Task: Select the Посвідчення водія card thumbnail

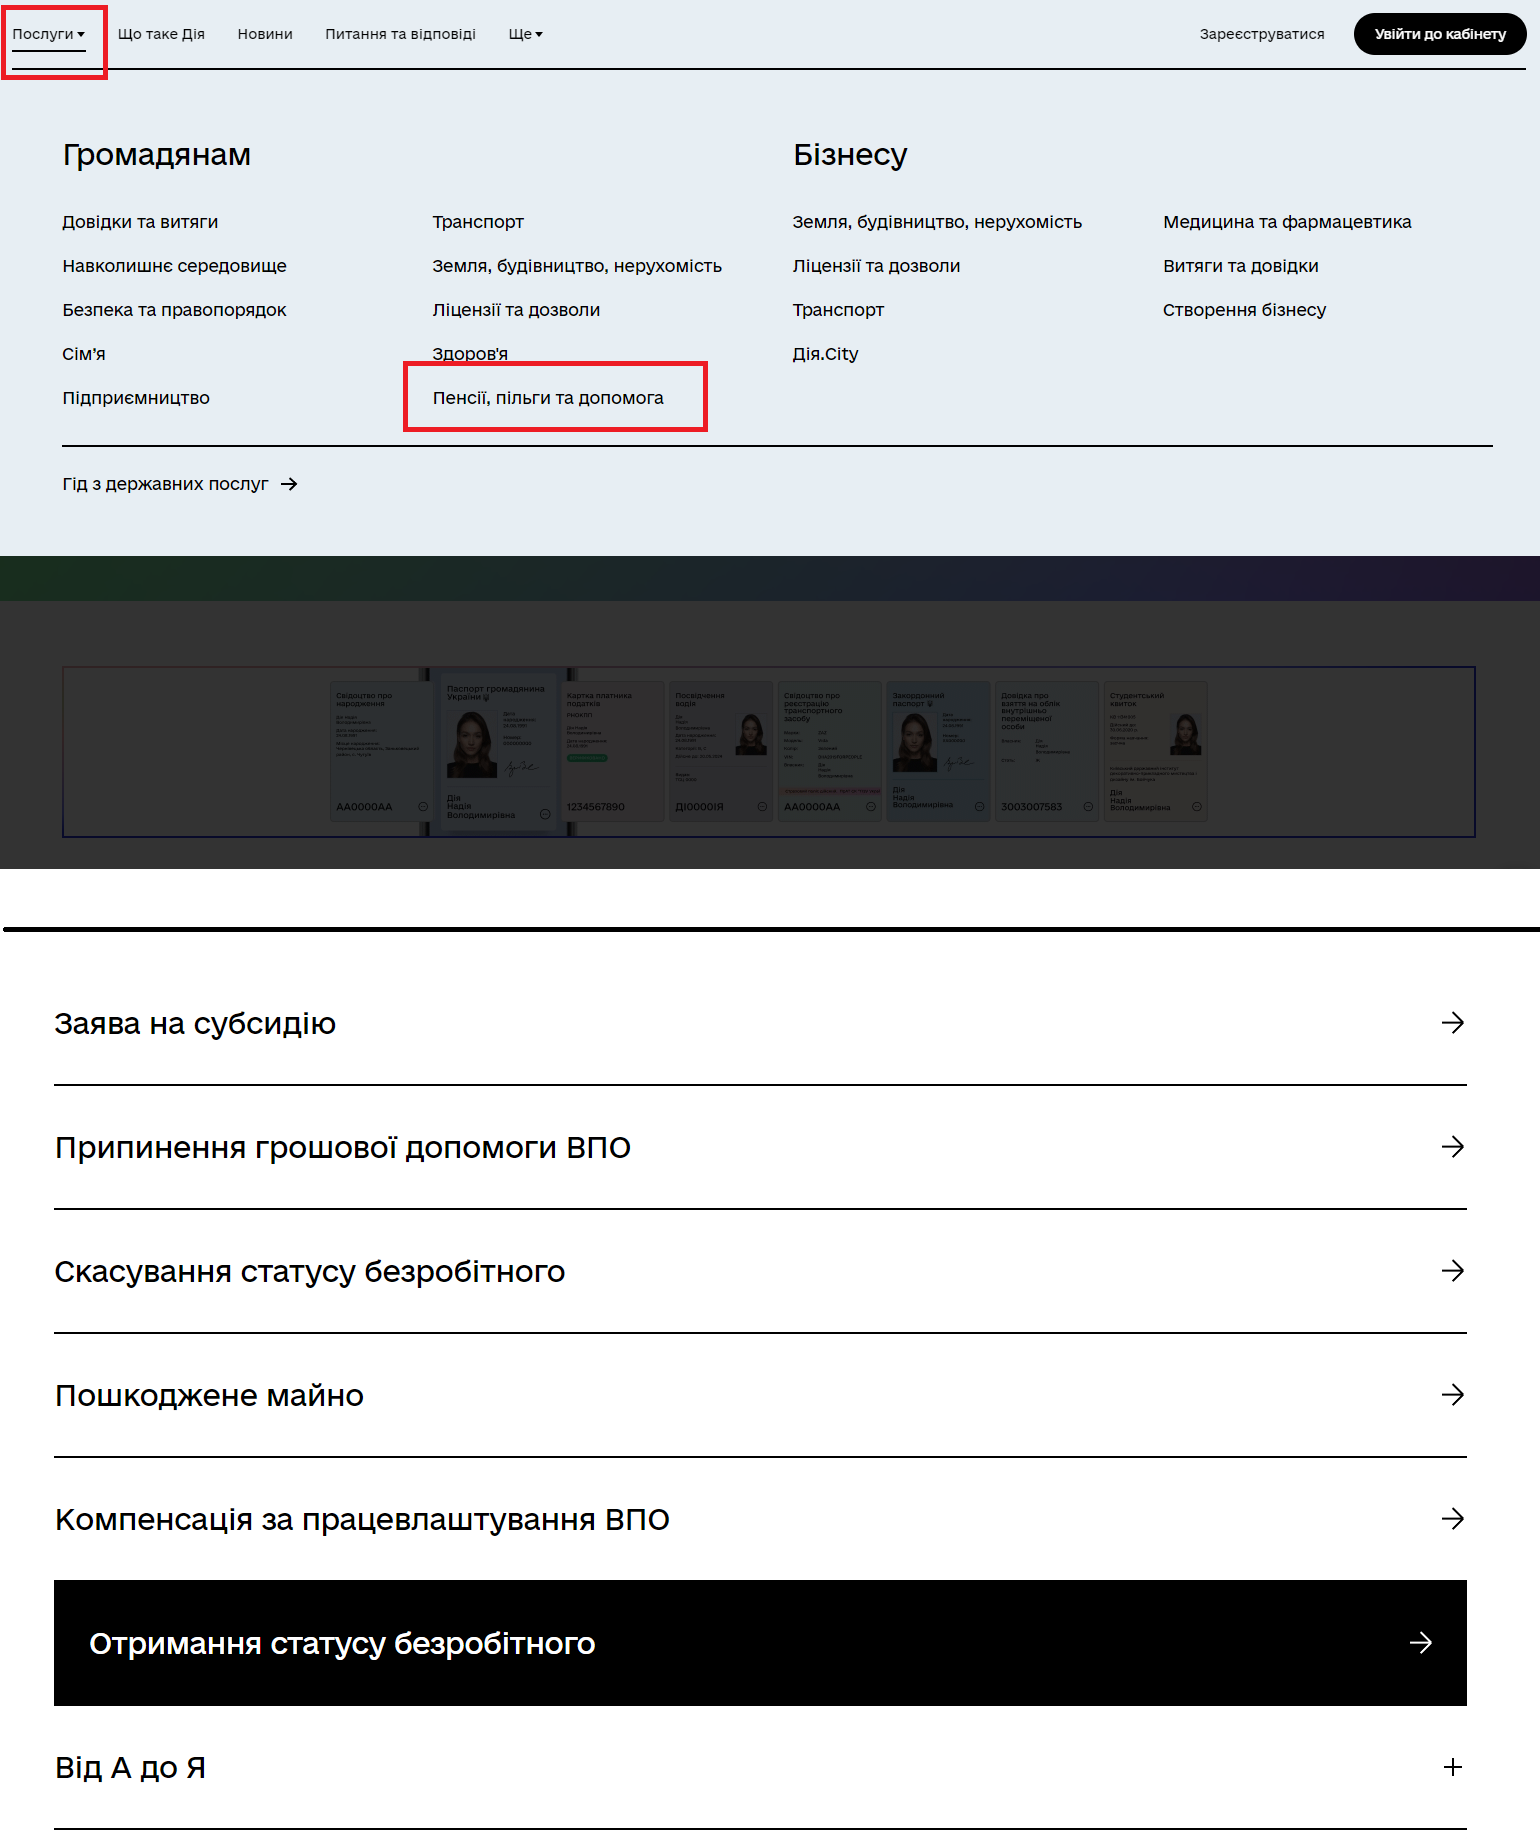Action: [x=721, y=752]
